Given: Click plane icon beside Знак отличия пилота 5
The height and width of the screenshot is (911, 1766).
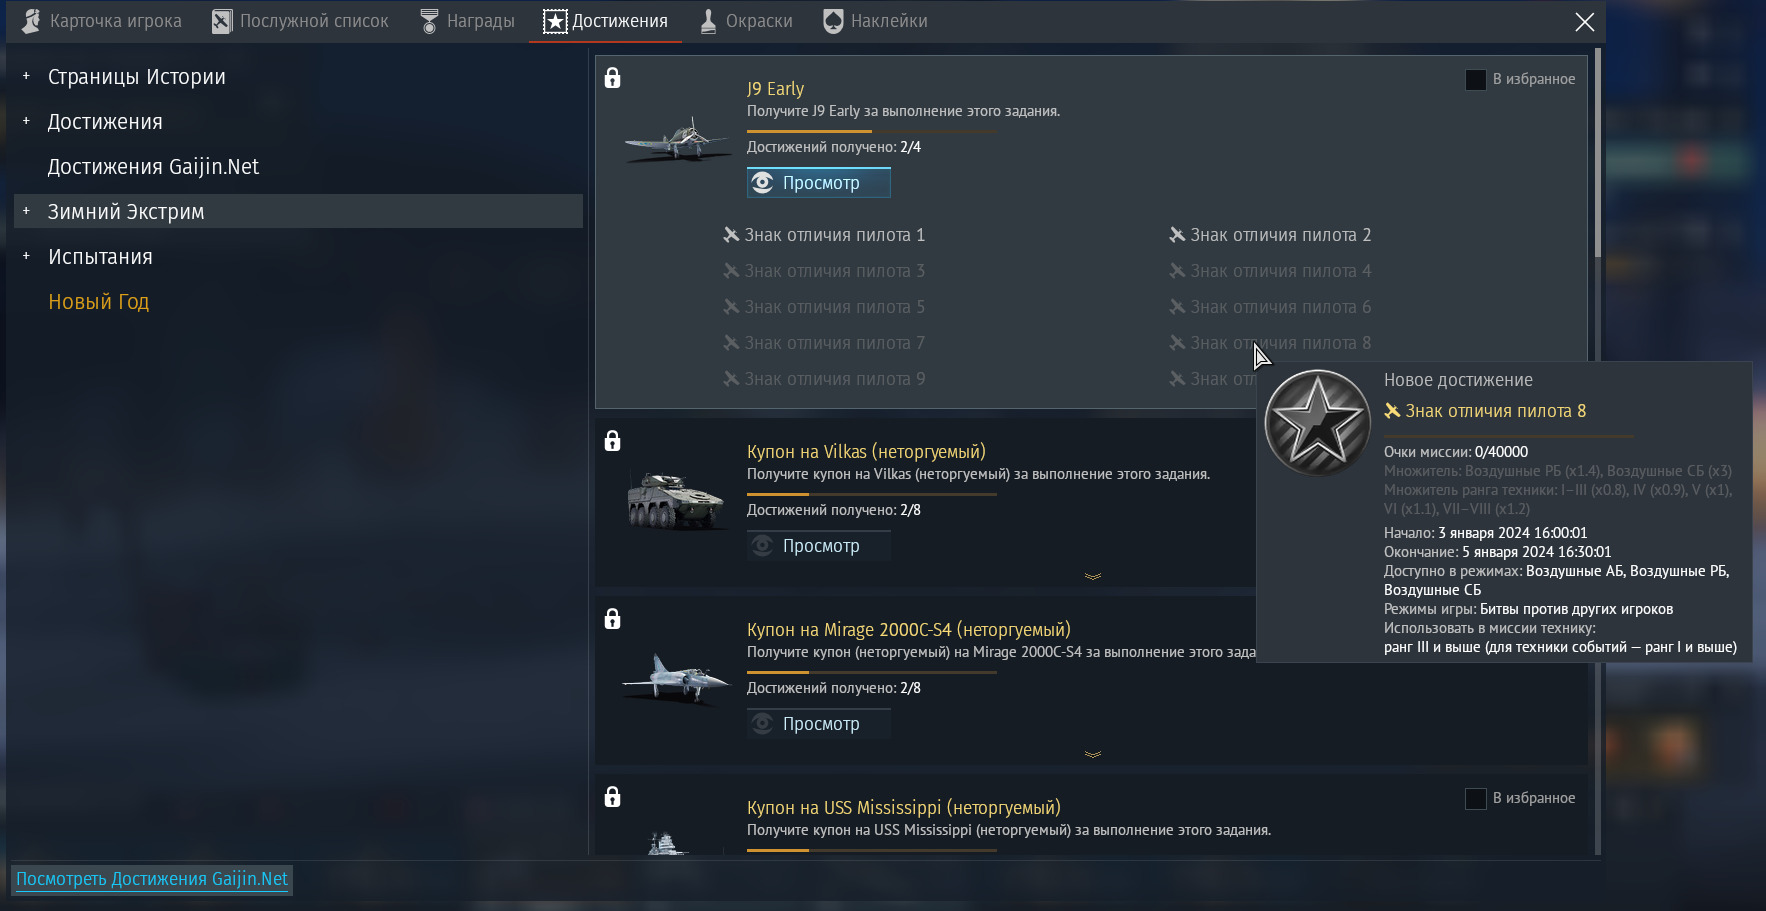Looking at the screenshot, I should pos(731,307).
